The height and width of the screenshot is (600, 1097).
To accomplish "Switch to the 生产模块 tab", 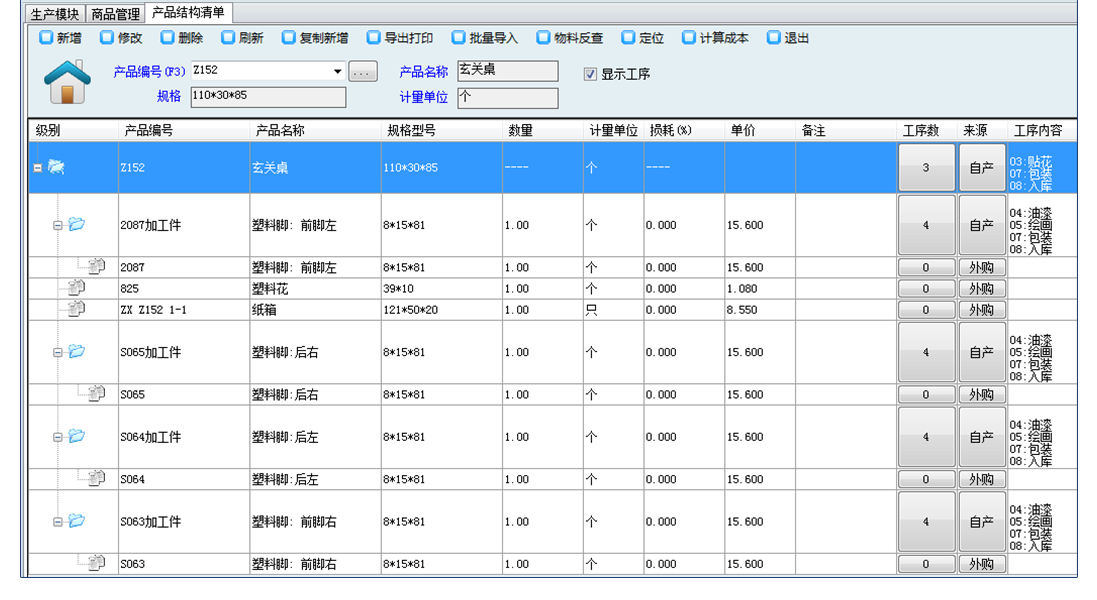I will [x=54, y=14].
